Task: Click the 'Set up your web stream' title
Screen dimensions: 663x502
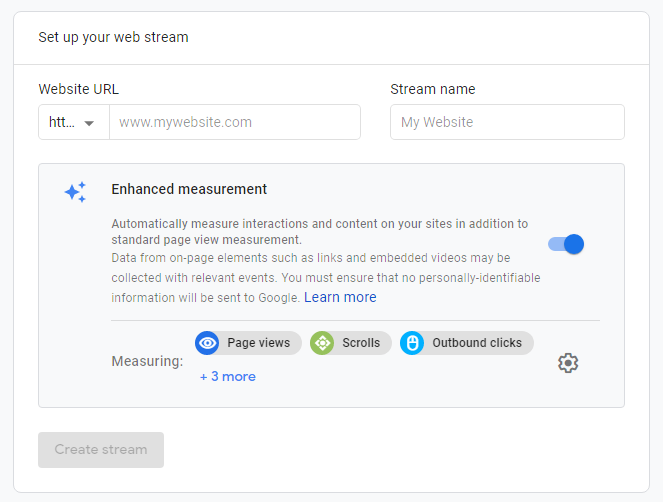Action: pyautogui.click(x=113, y=38)
